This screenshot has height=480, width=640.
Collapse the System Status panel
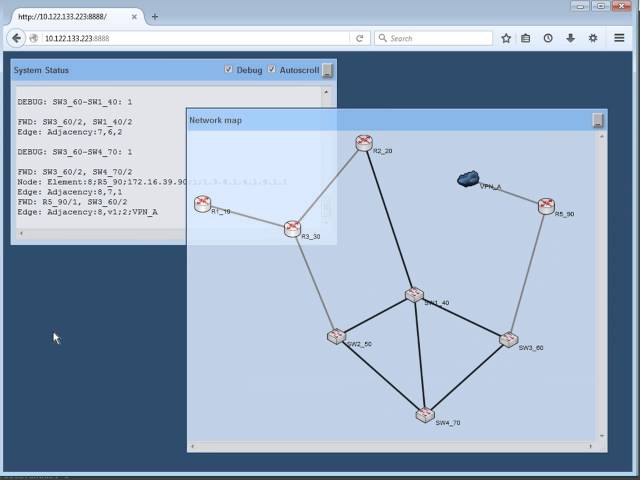click(x=328, y=70)
